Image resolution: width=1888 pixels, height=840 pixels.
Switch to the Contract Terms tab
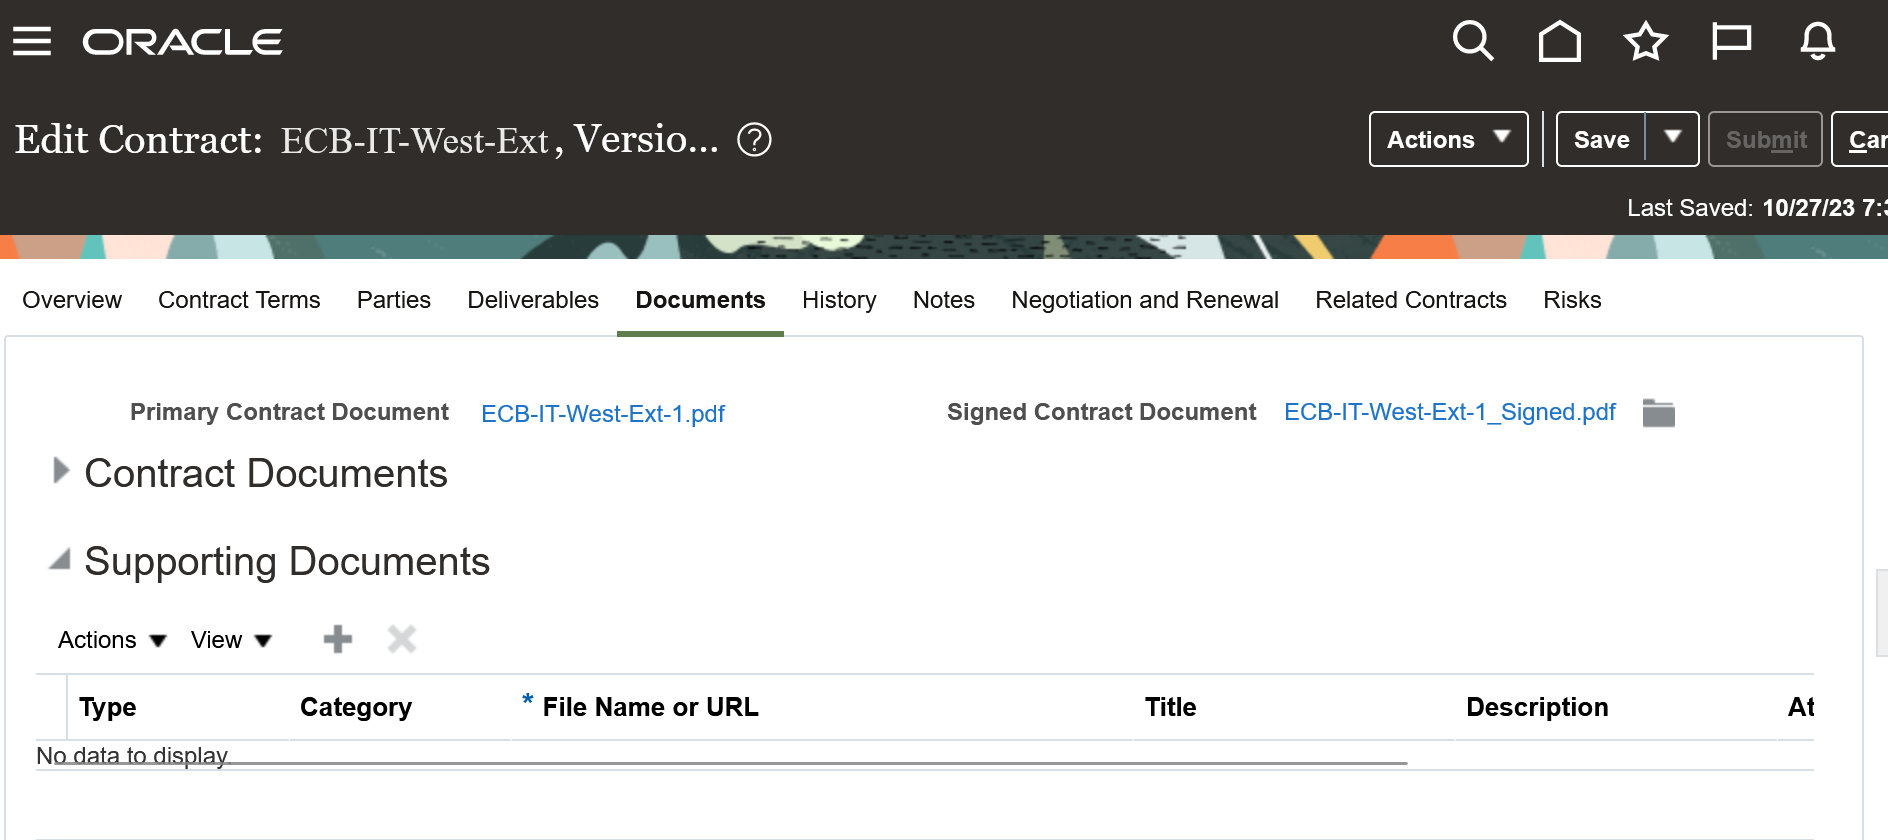pyautogui.click(x=239, y=299)
